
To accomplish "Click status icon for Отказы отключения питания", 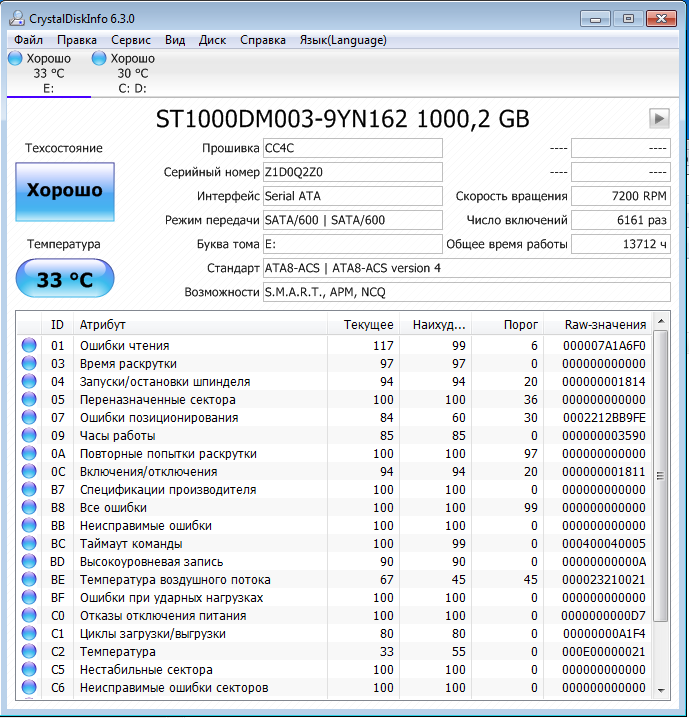I will tap(29, 615).
